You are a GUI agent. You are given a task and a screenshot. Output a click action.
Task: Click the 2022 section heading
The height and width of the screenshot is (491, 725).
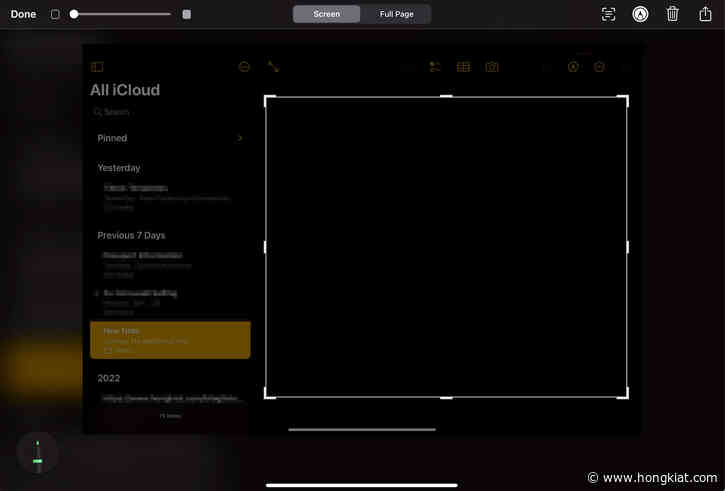[109, 378]
